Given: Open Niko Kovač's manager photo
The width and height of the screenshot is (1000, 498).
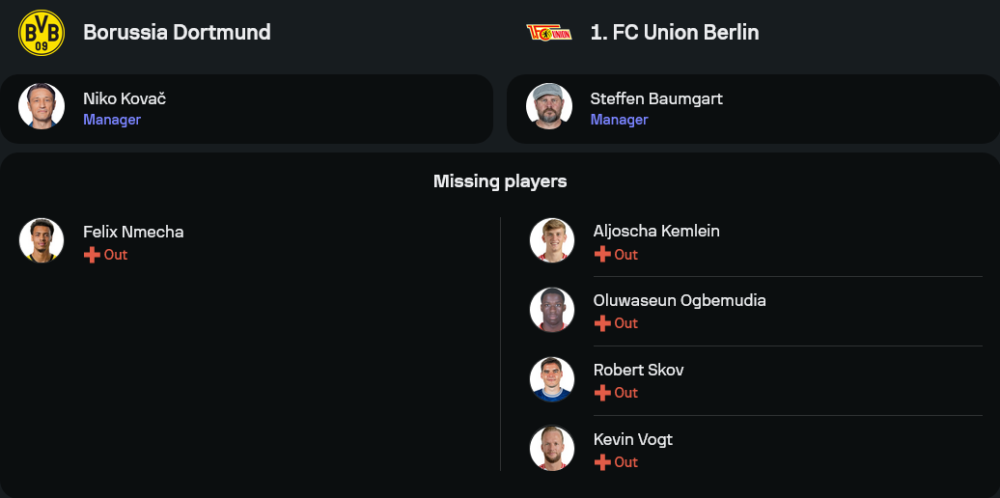Looking at the screenshot, I should [x=41, y=107].
